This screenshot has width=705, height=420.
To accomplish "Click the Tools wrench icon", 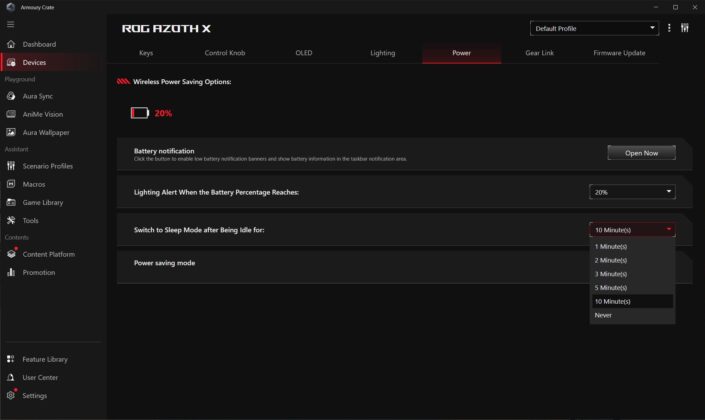I will point(11,220).
